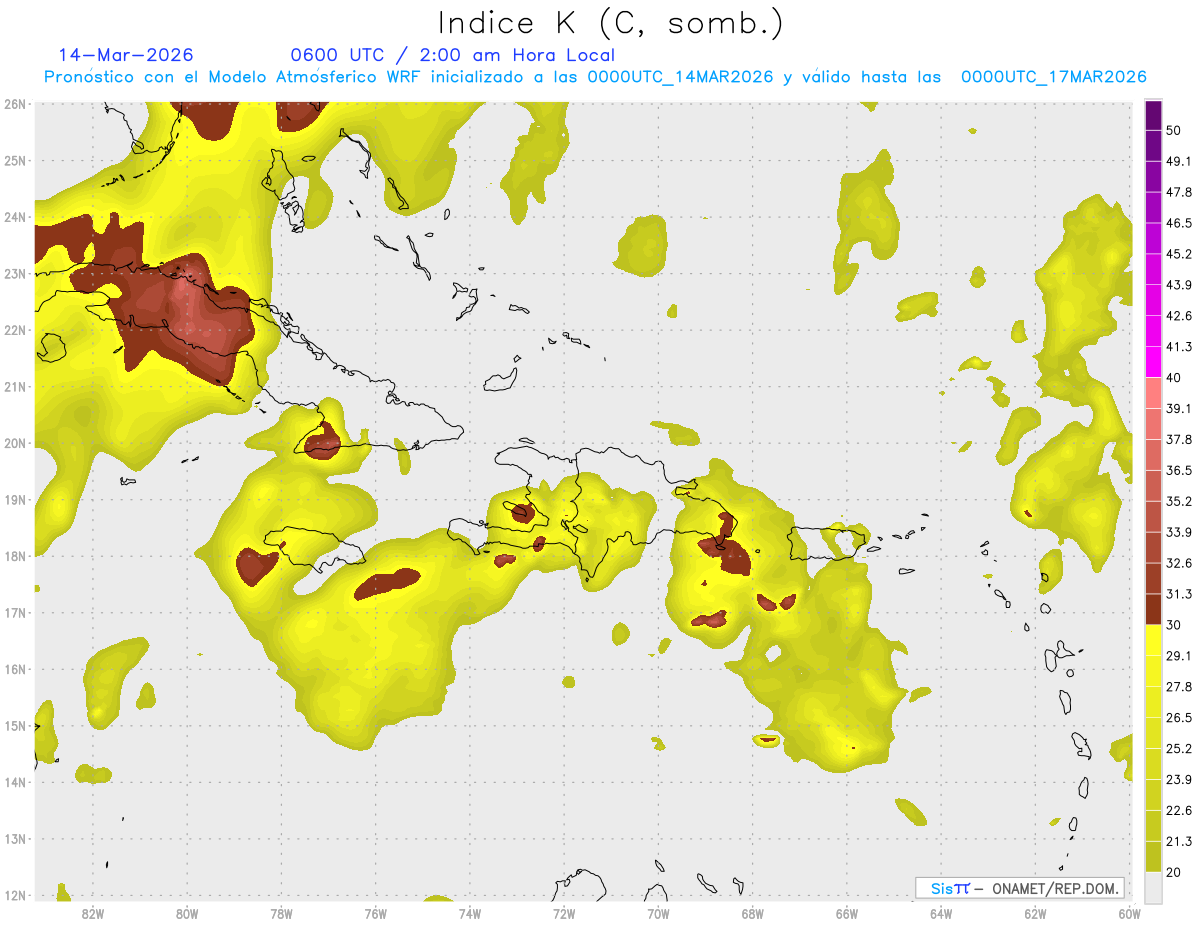The image size is (1200, 927).
Task: Click the "17N" latitude label
Action: [15, 612]
